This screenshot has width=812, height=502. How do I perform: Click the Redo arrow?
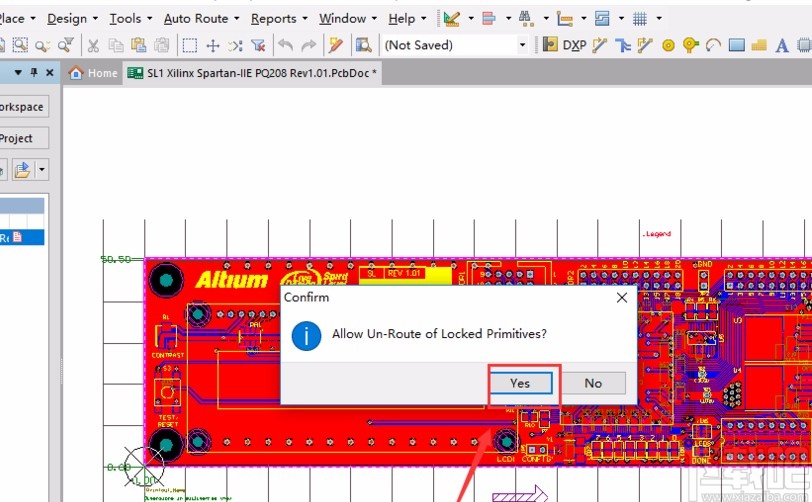pos(309,46)
